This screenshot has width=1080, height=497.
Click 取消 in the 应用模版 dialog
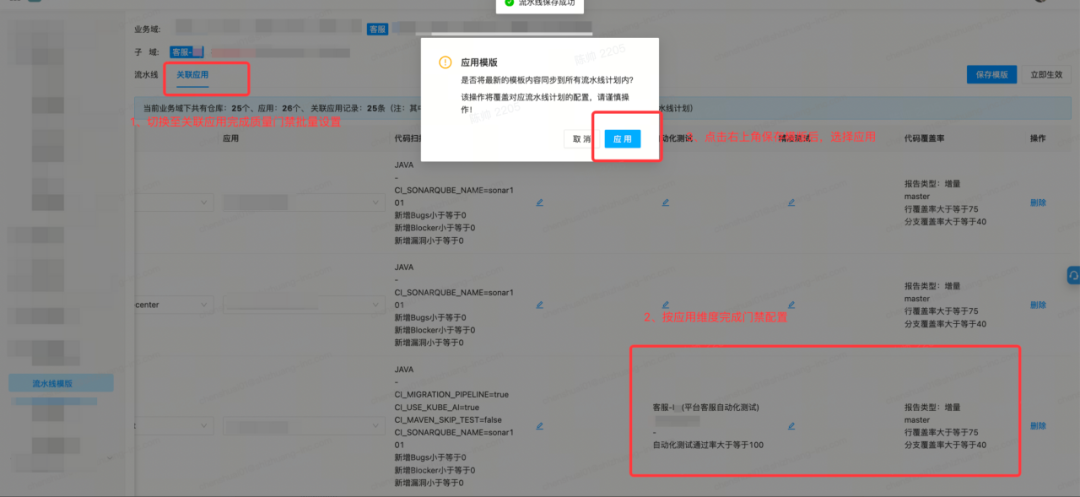click(x=581, y=138)
